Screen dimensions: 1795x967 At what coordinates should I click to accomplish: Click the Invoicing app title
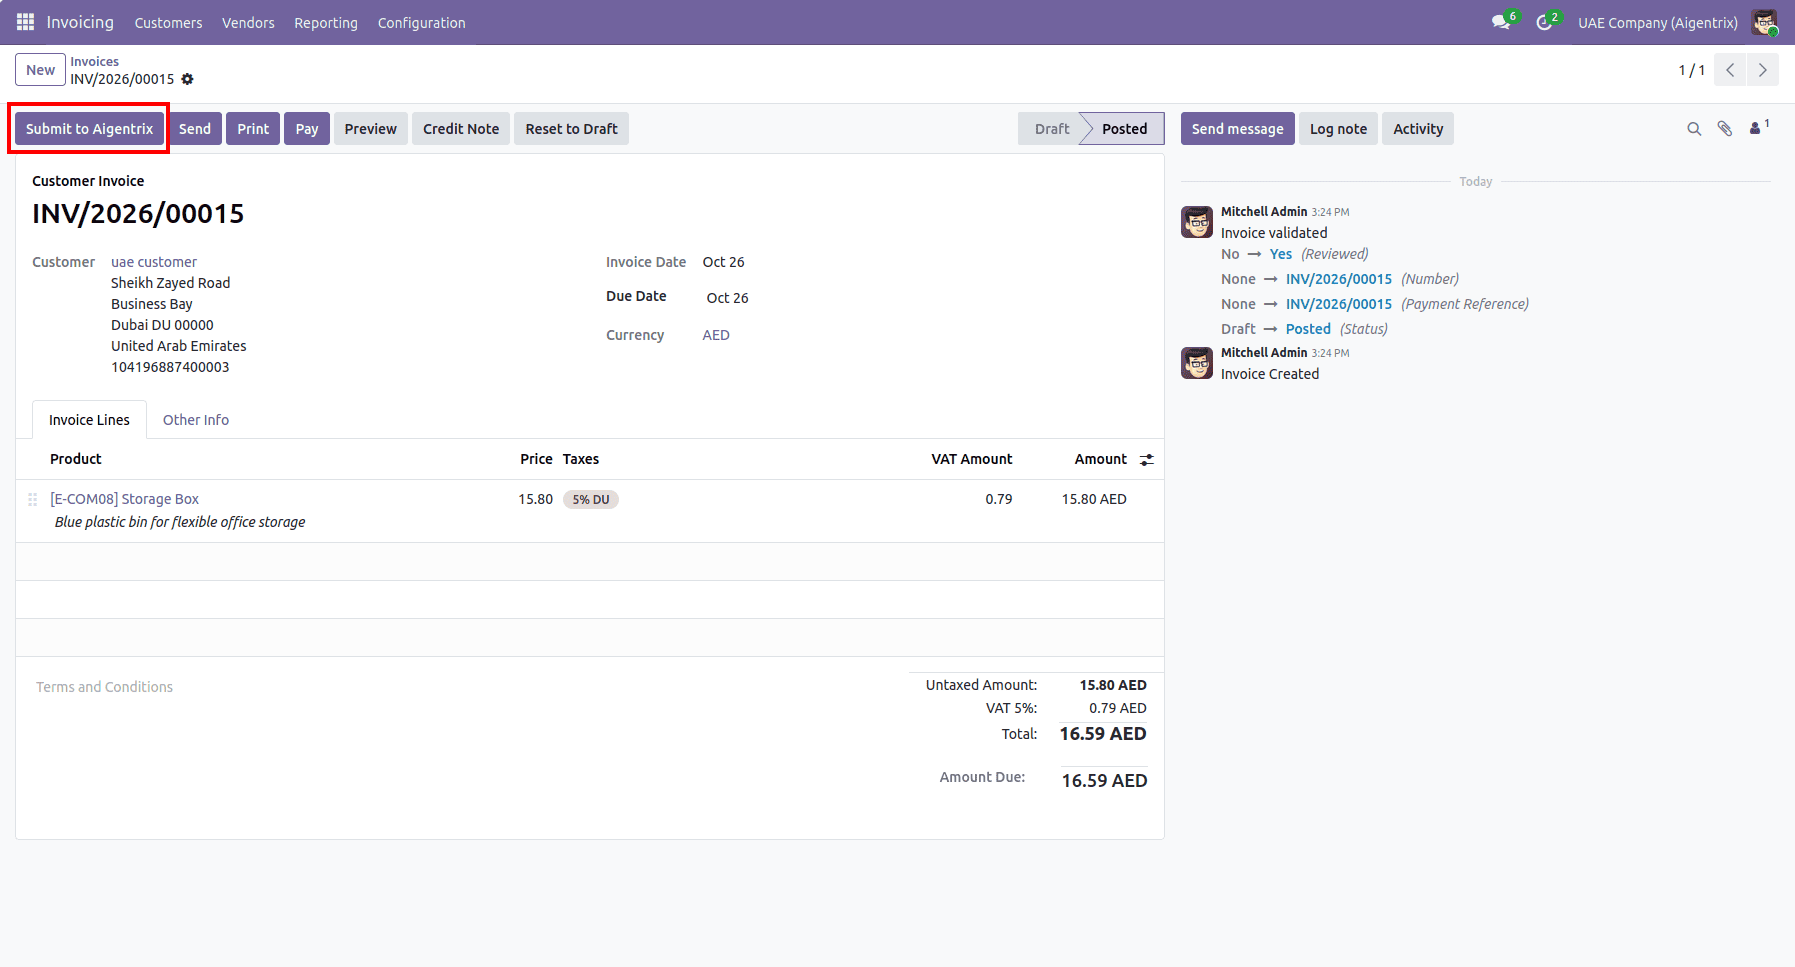(80, 22)
